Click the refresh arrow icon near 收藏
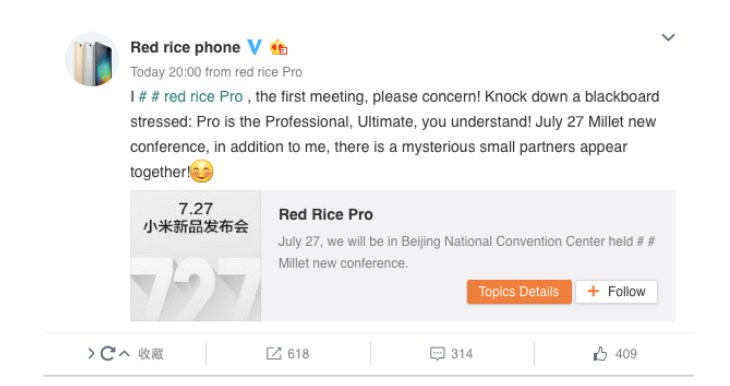Image resolution: width=730 pixels, height=386 pixels. tap(108, 353)
